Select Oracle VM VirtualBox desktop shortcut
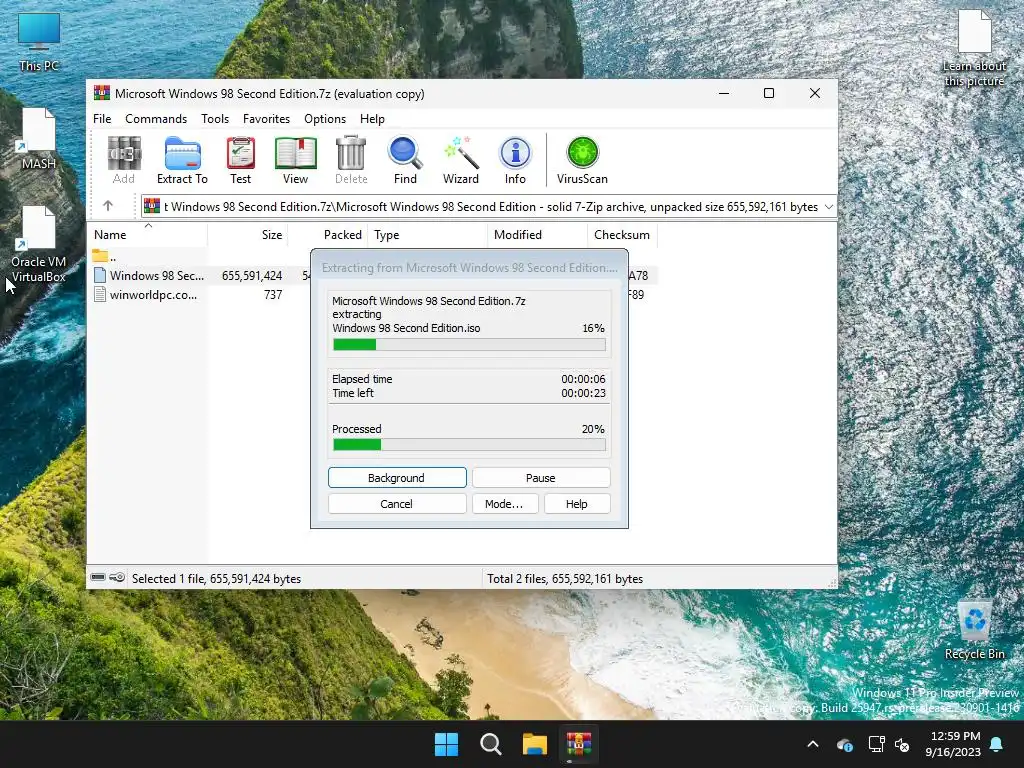1024x768 pixels. click(x=39, y=244)
